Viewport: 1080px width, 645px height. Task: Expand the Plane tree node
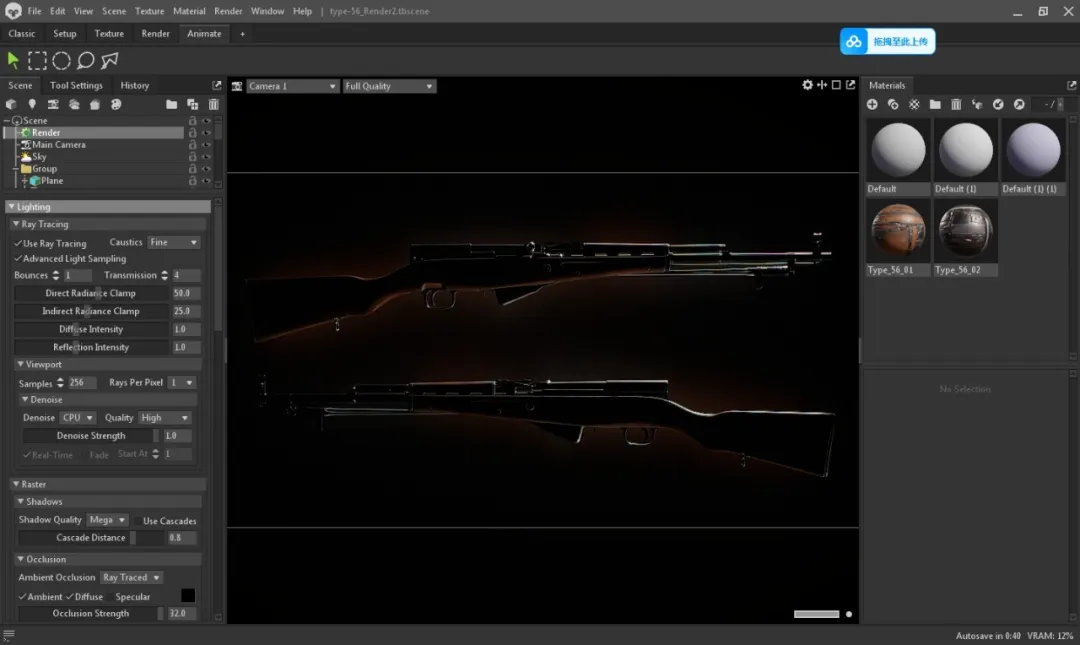25,181
